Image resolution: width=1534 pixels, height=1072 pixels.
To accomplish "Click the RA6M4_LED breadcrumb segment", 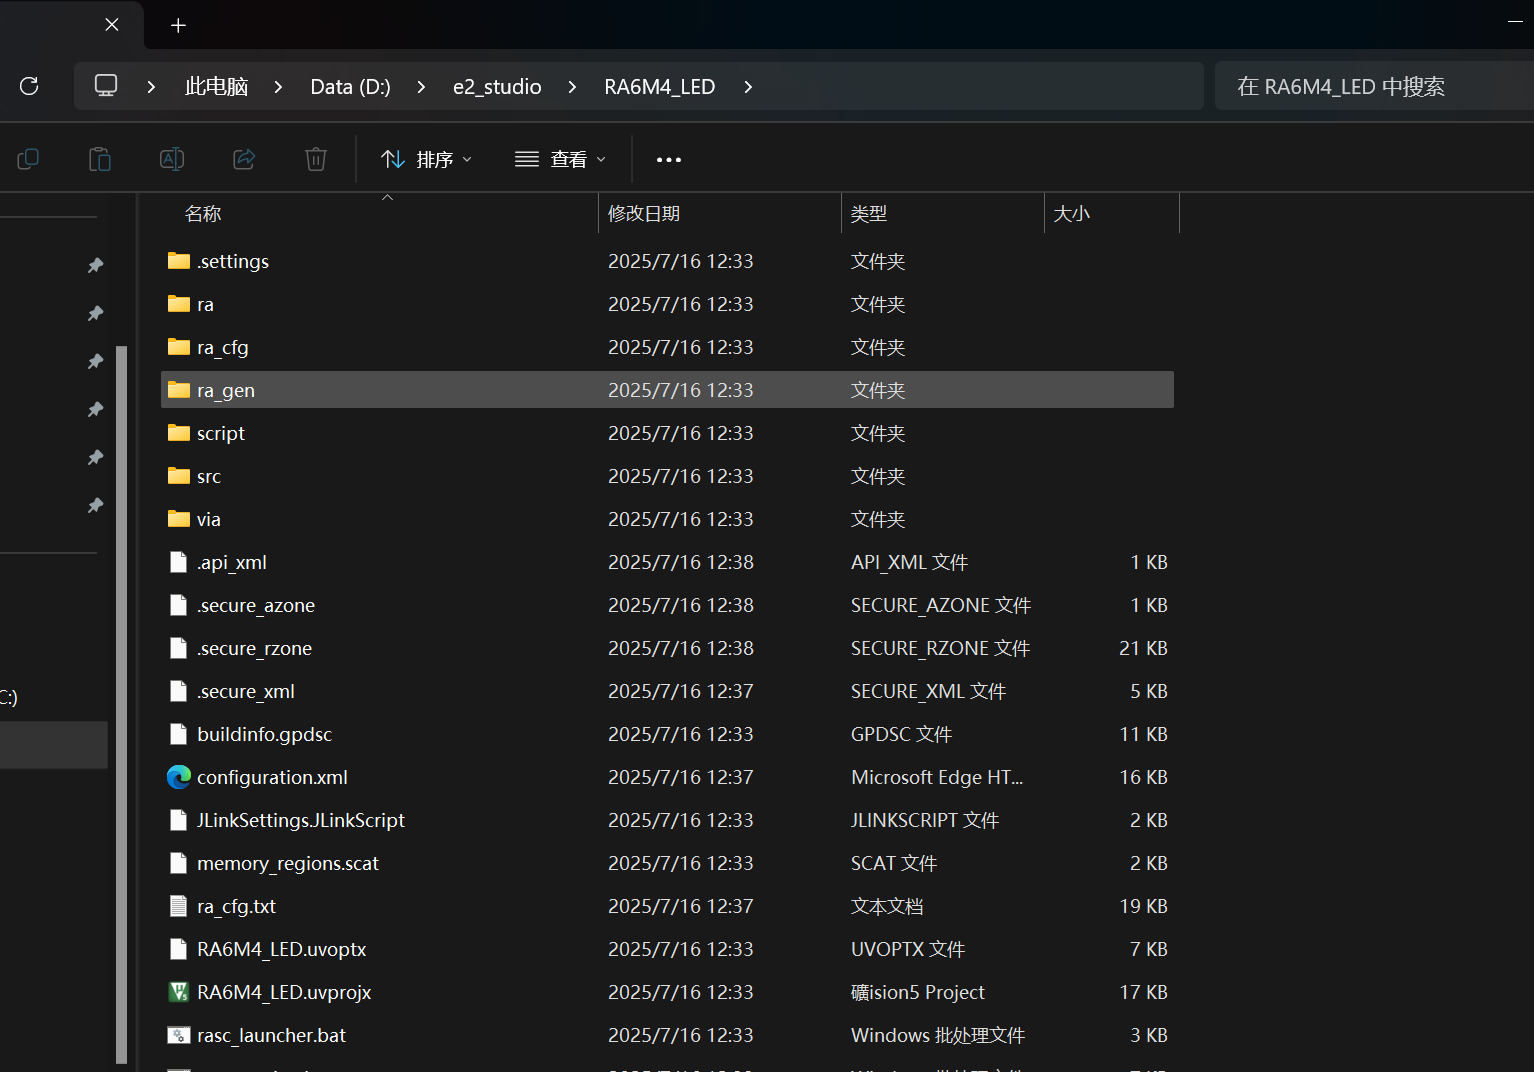I will [x=660, y=87].
